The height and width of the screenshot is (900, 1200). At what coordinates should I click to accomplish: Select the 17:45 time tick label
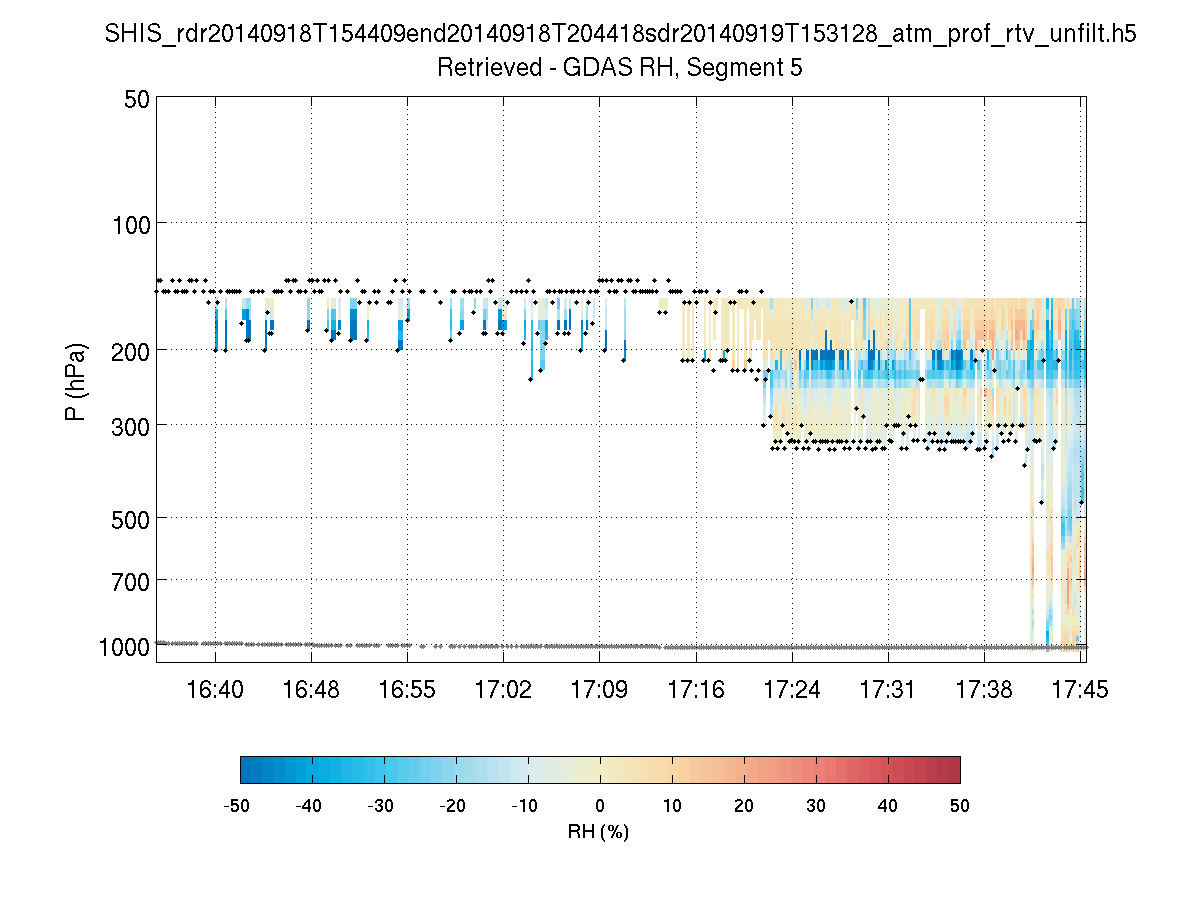pyautogui.click(x=1079, y=689)
